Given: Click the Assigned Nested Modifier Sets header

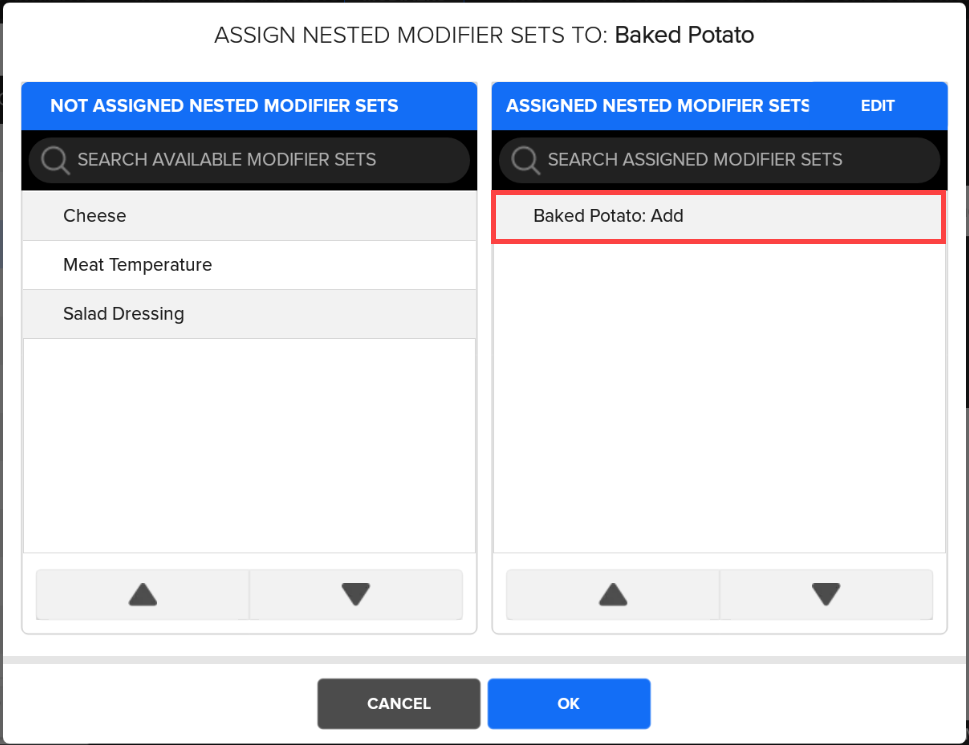Looking at the screenshot, I should coord(657,106).
